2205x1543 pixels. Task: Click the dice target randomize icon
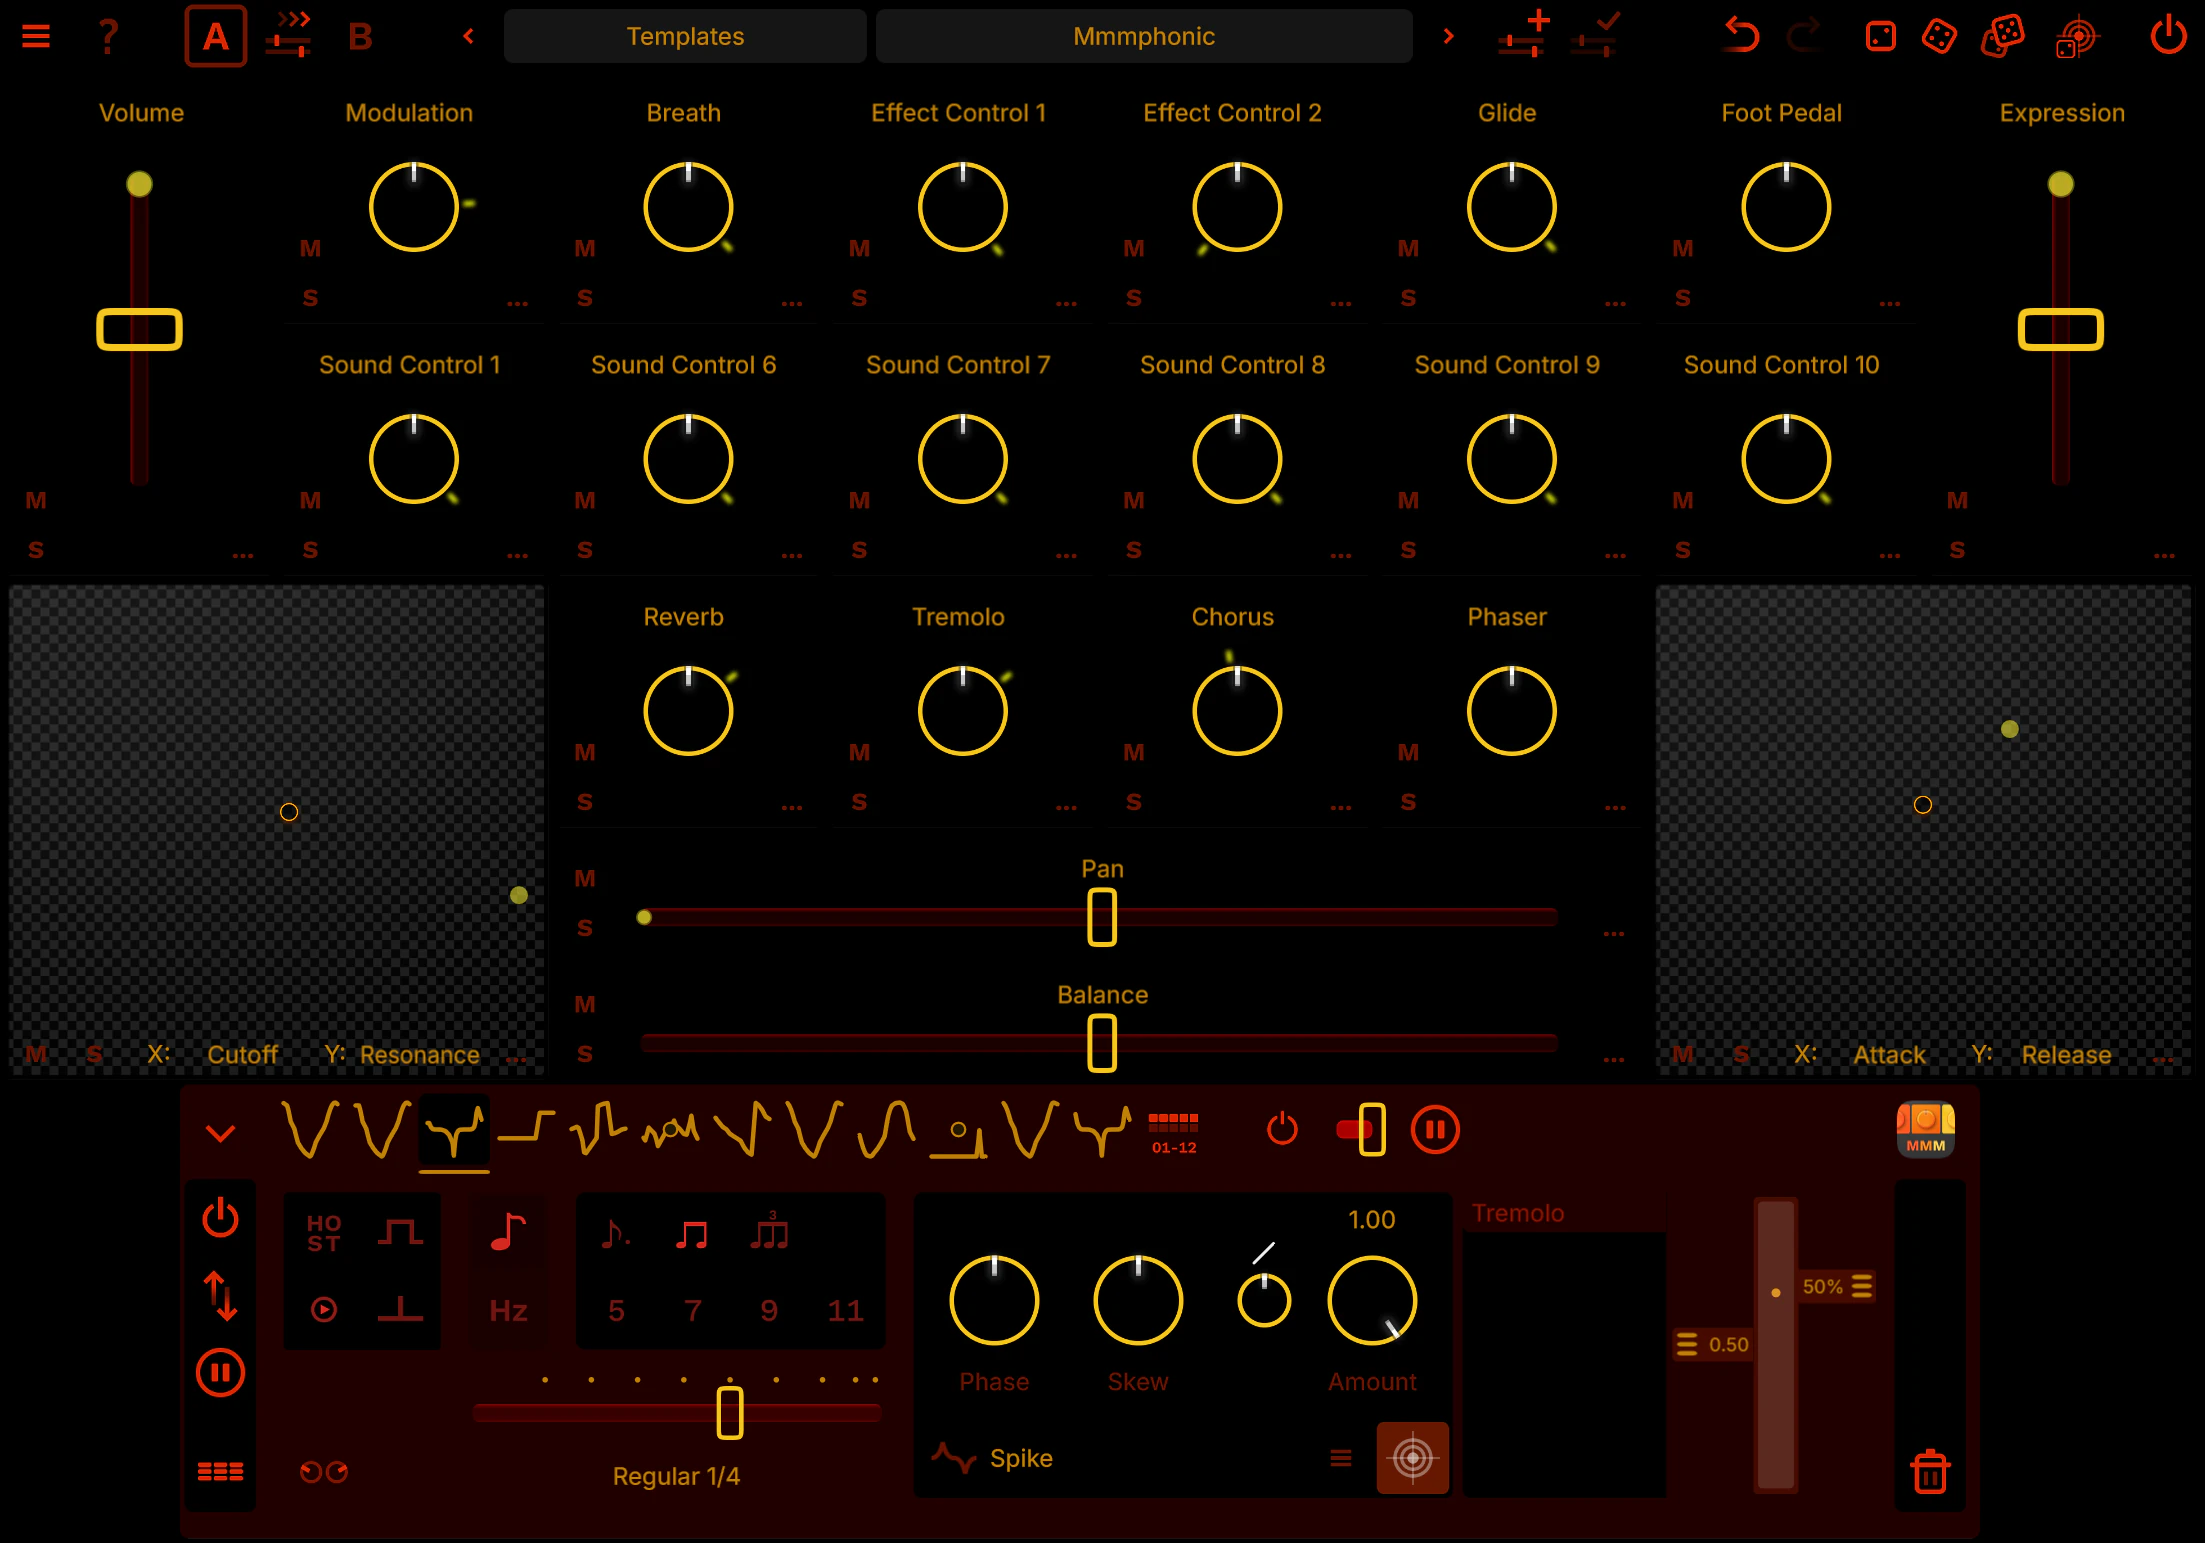[x=2076, y=38]
